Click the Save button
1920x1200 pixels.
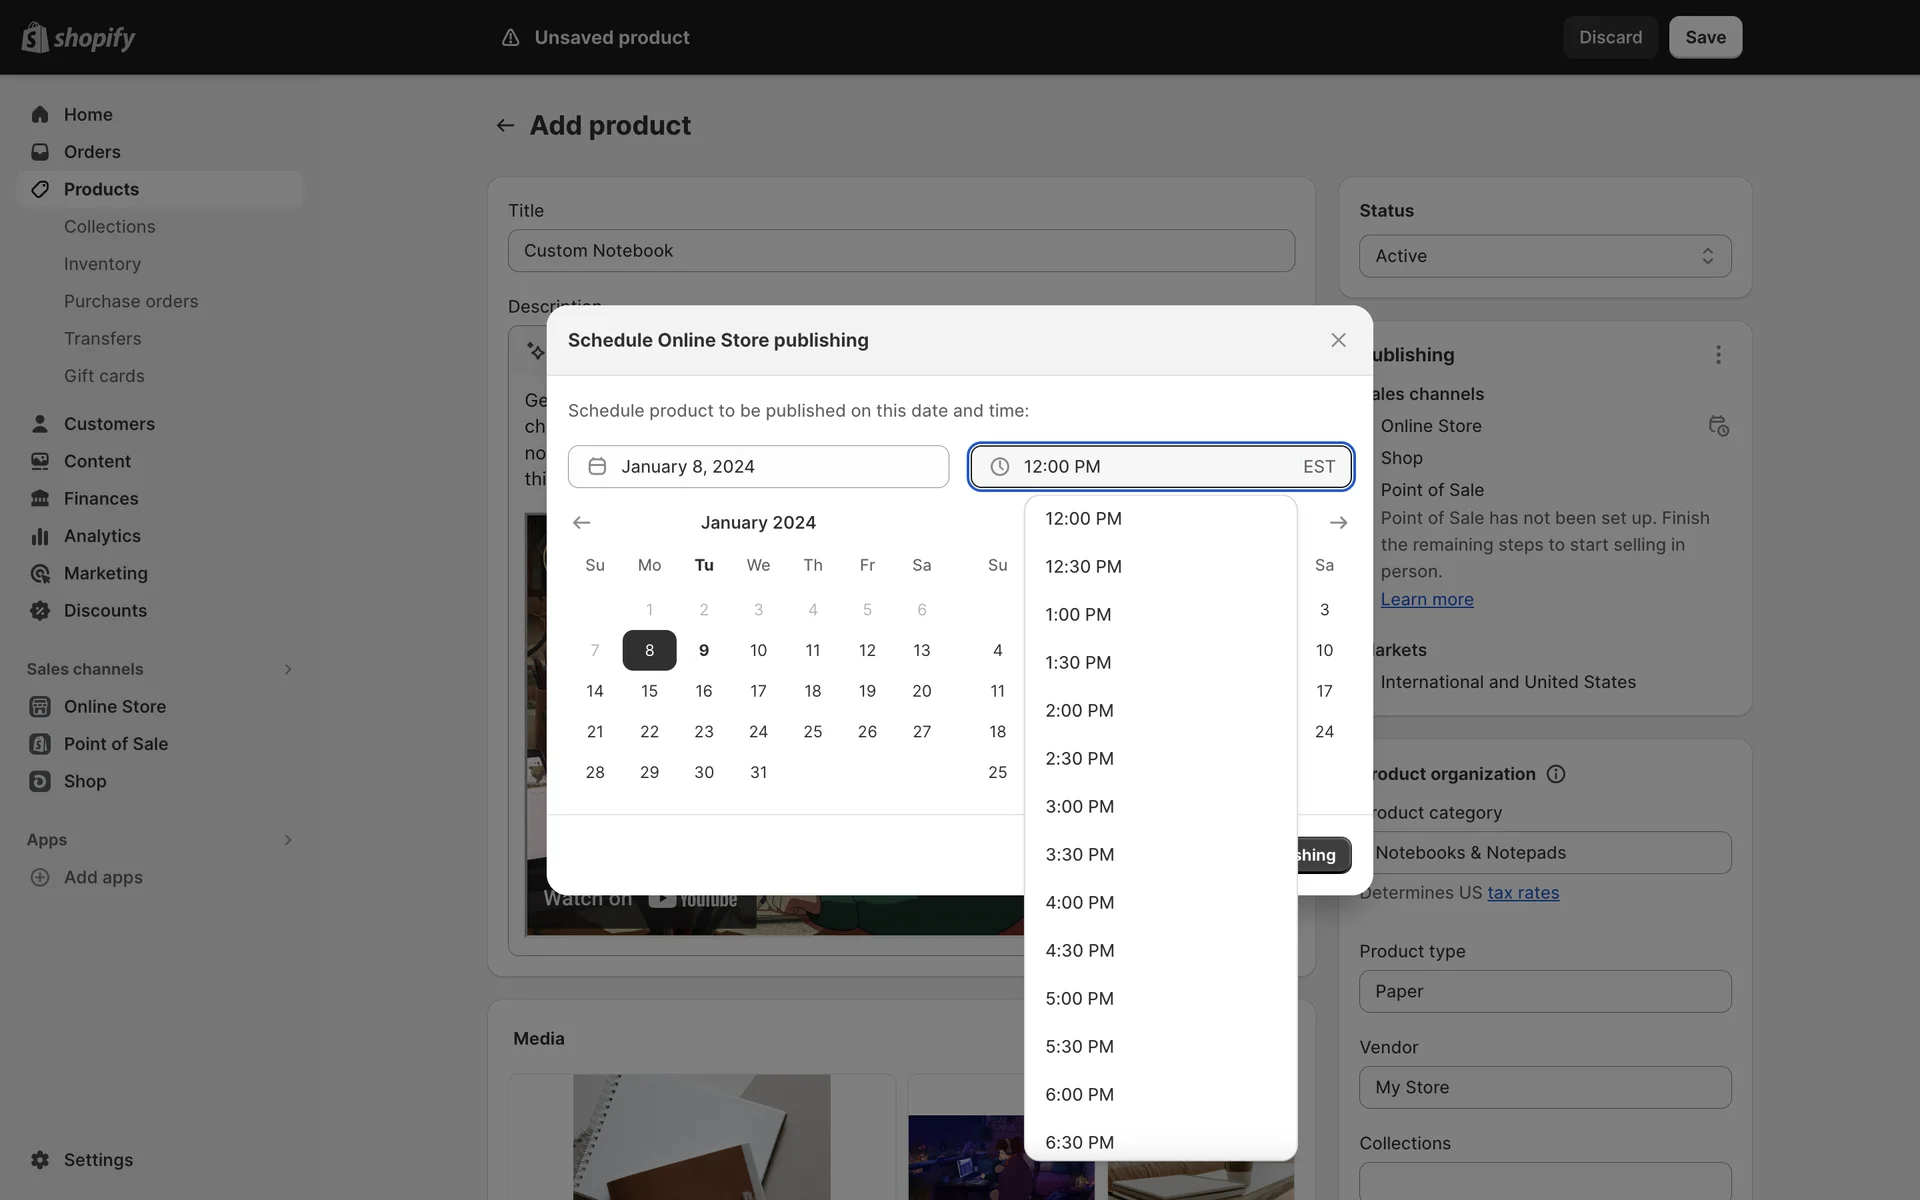tap(1705, 37)
